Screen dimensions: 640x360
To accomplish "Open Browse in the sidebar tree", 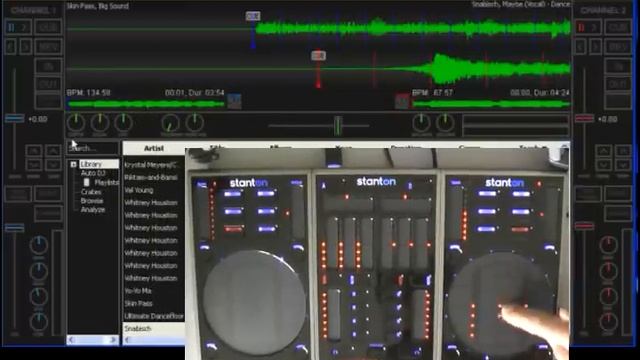I will click(92, 200).
